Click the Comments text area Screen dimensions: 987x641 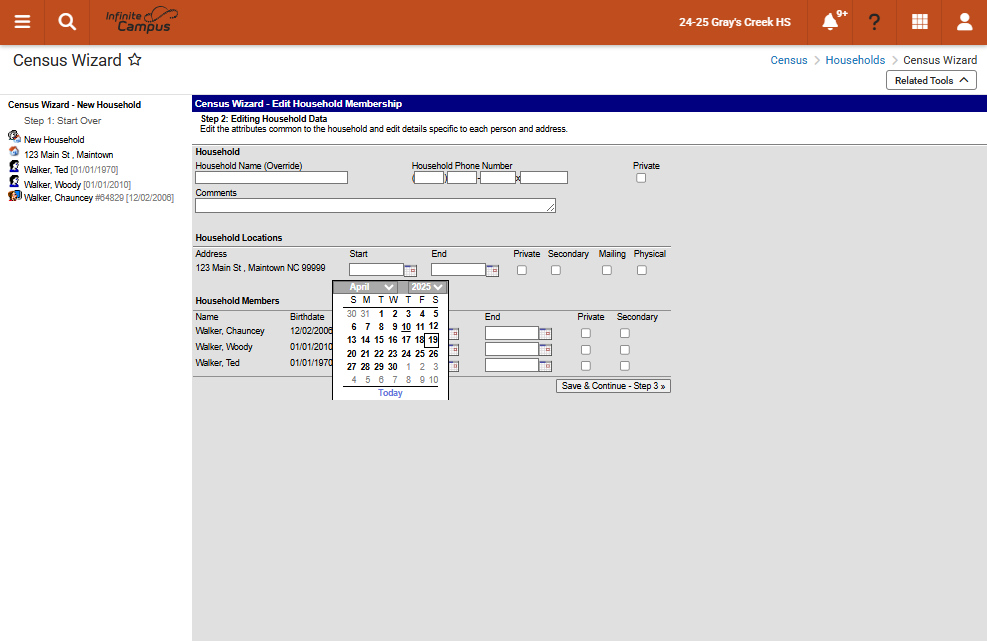point(375,205)
